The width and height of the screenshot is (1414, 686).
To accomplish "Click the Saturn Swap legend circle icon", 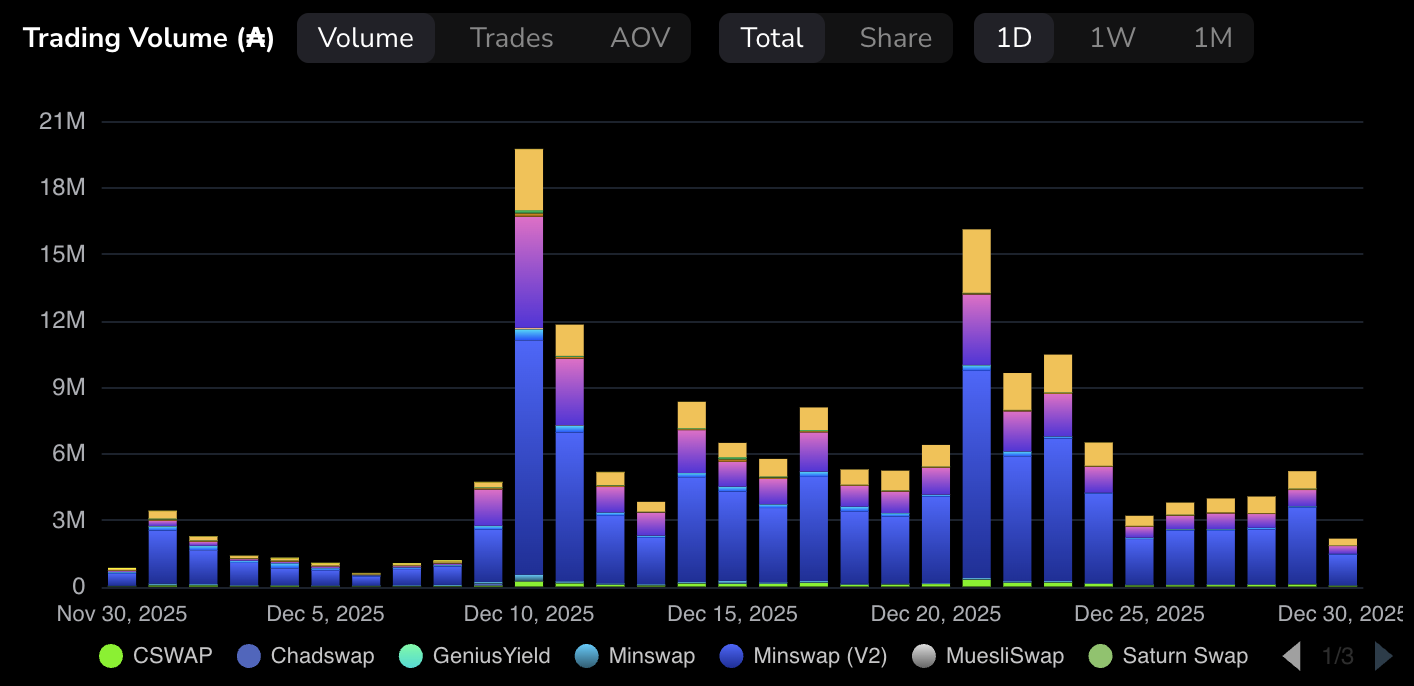I will point(1100,656).
